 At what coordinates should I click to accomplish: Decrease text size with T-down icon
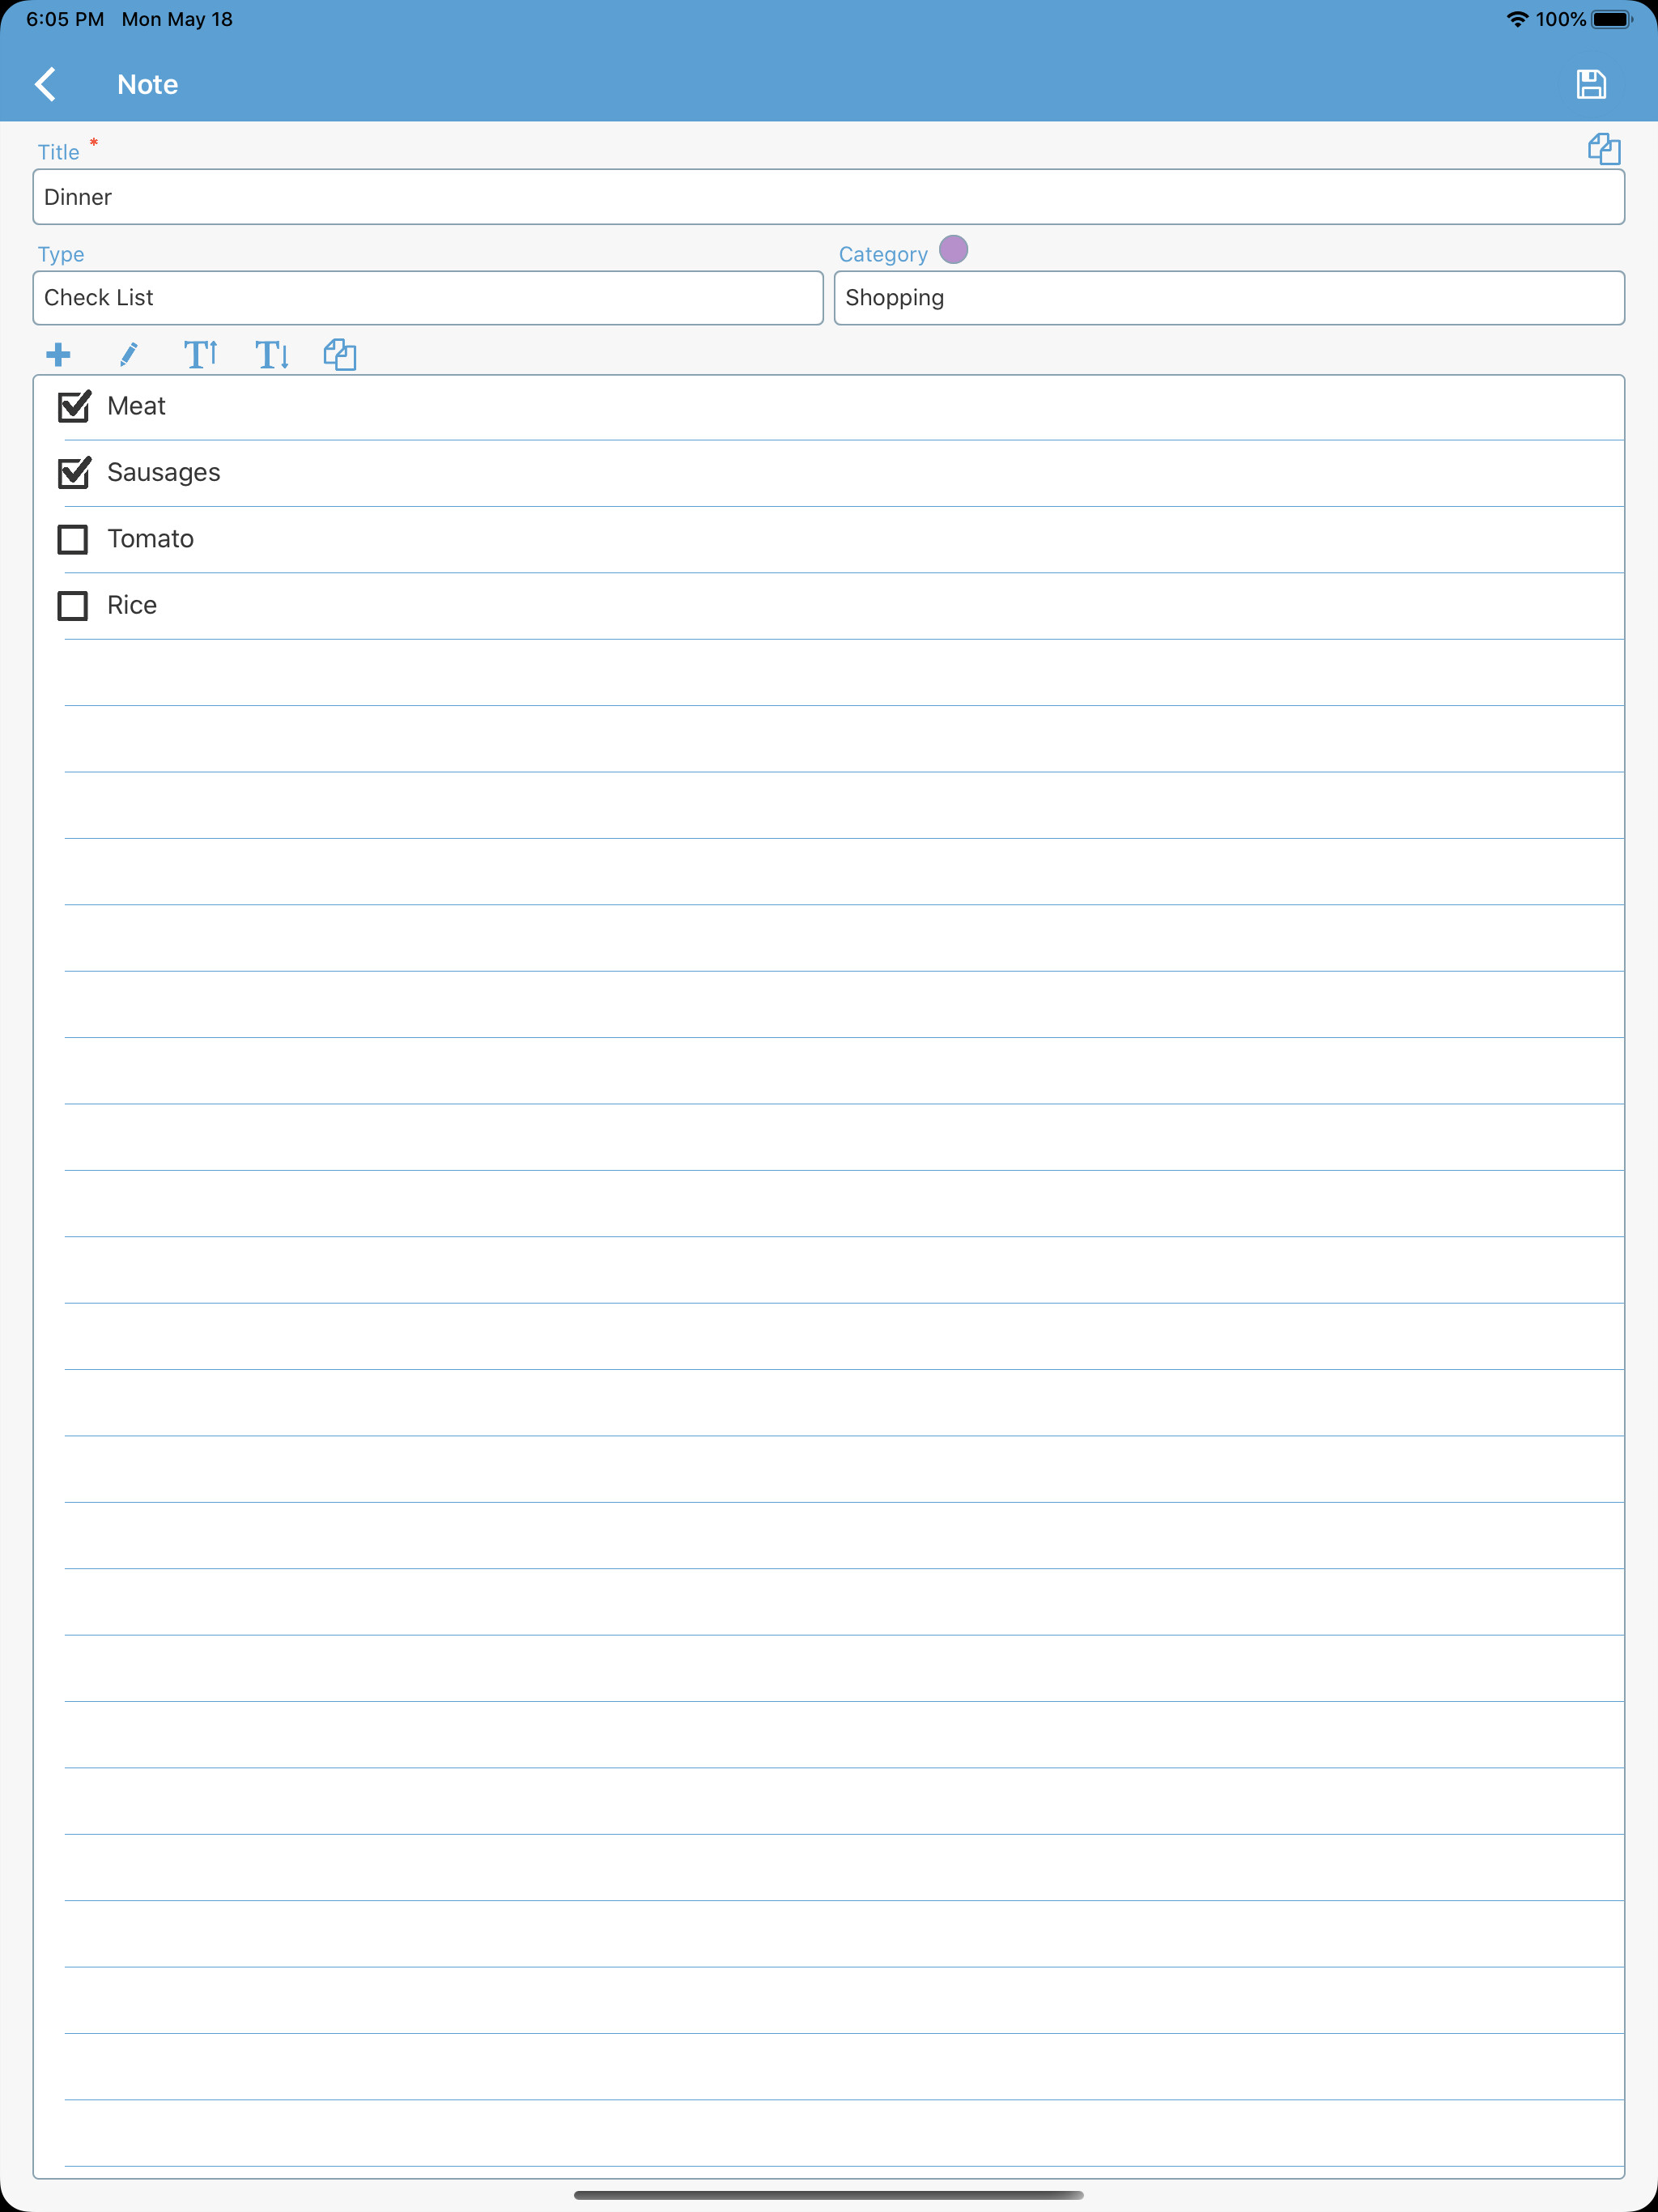click(271, 354)
